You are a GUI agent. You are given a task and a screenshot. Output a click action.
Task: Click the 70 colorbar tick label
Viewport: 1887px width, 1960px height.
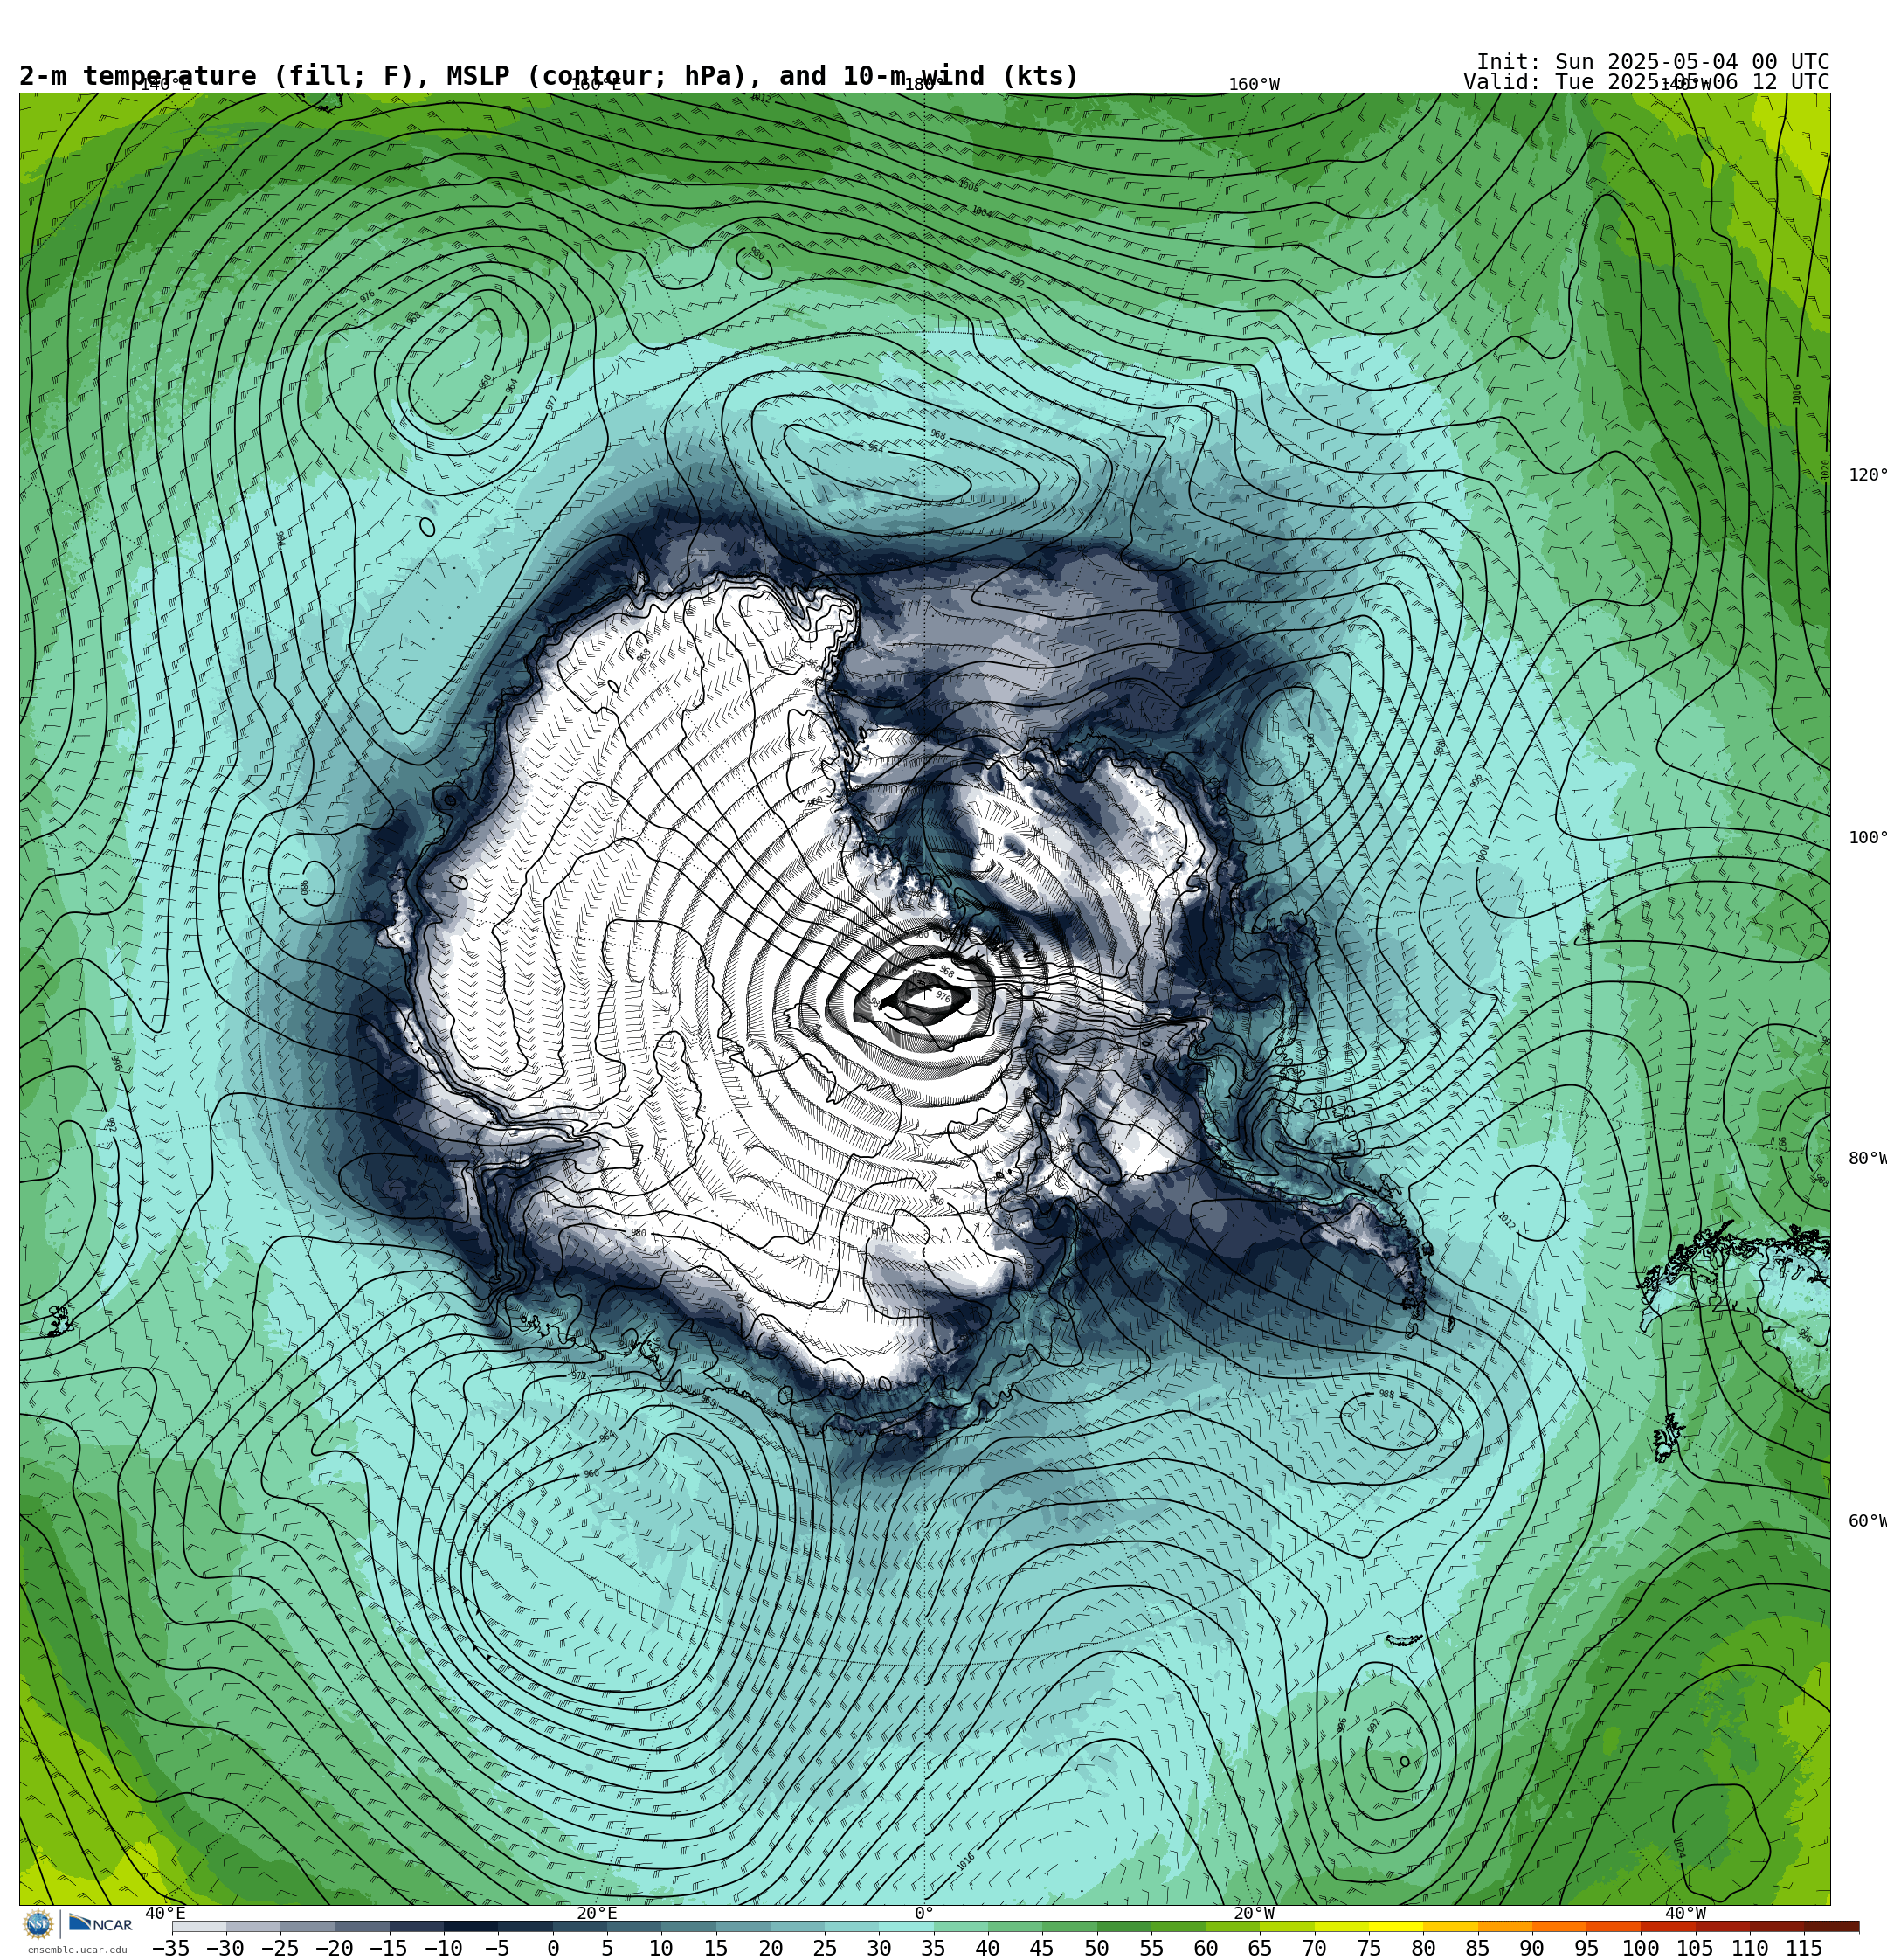click(1314, 1948)
